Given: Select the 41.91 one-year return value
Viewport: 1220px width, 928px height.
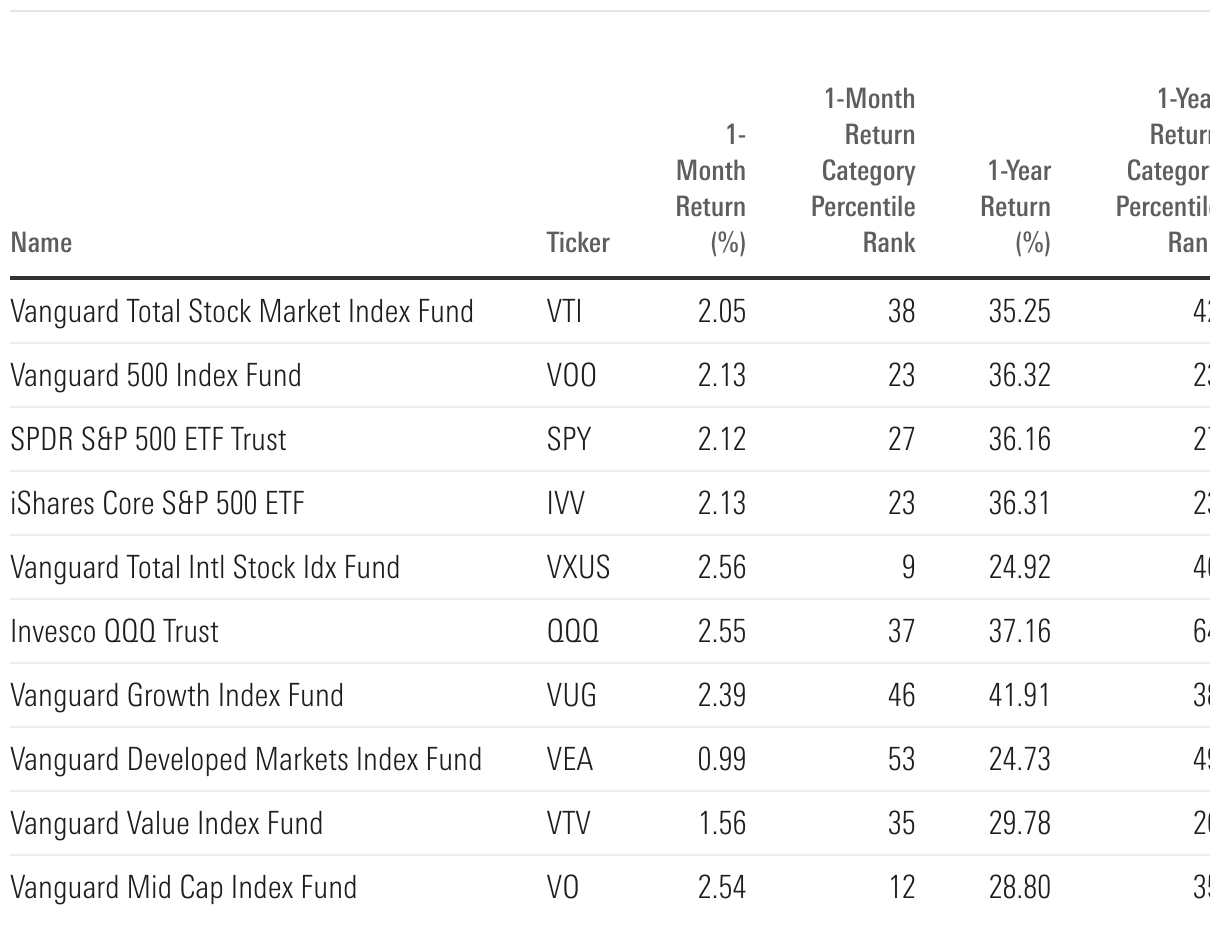Looking at the screenshot, I should click(x=1020, y=696).
